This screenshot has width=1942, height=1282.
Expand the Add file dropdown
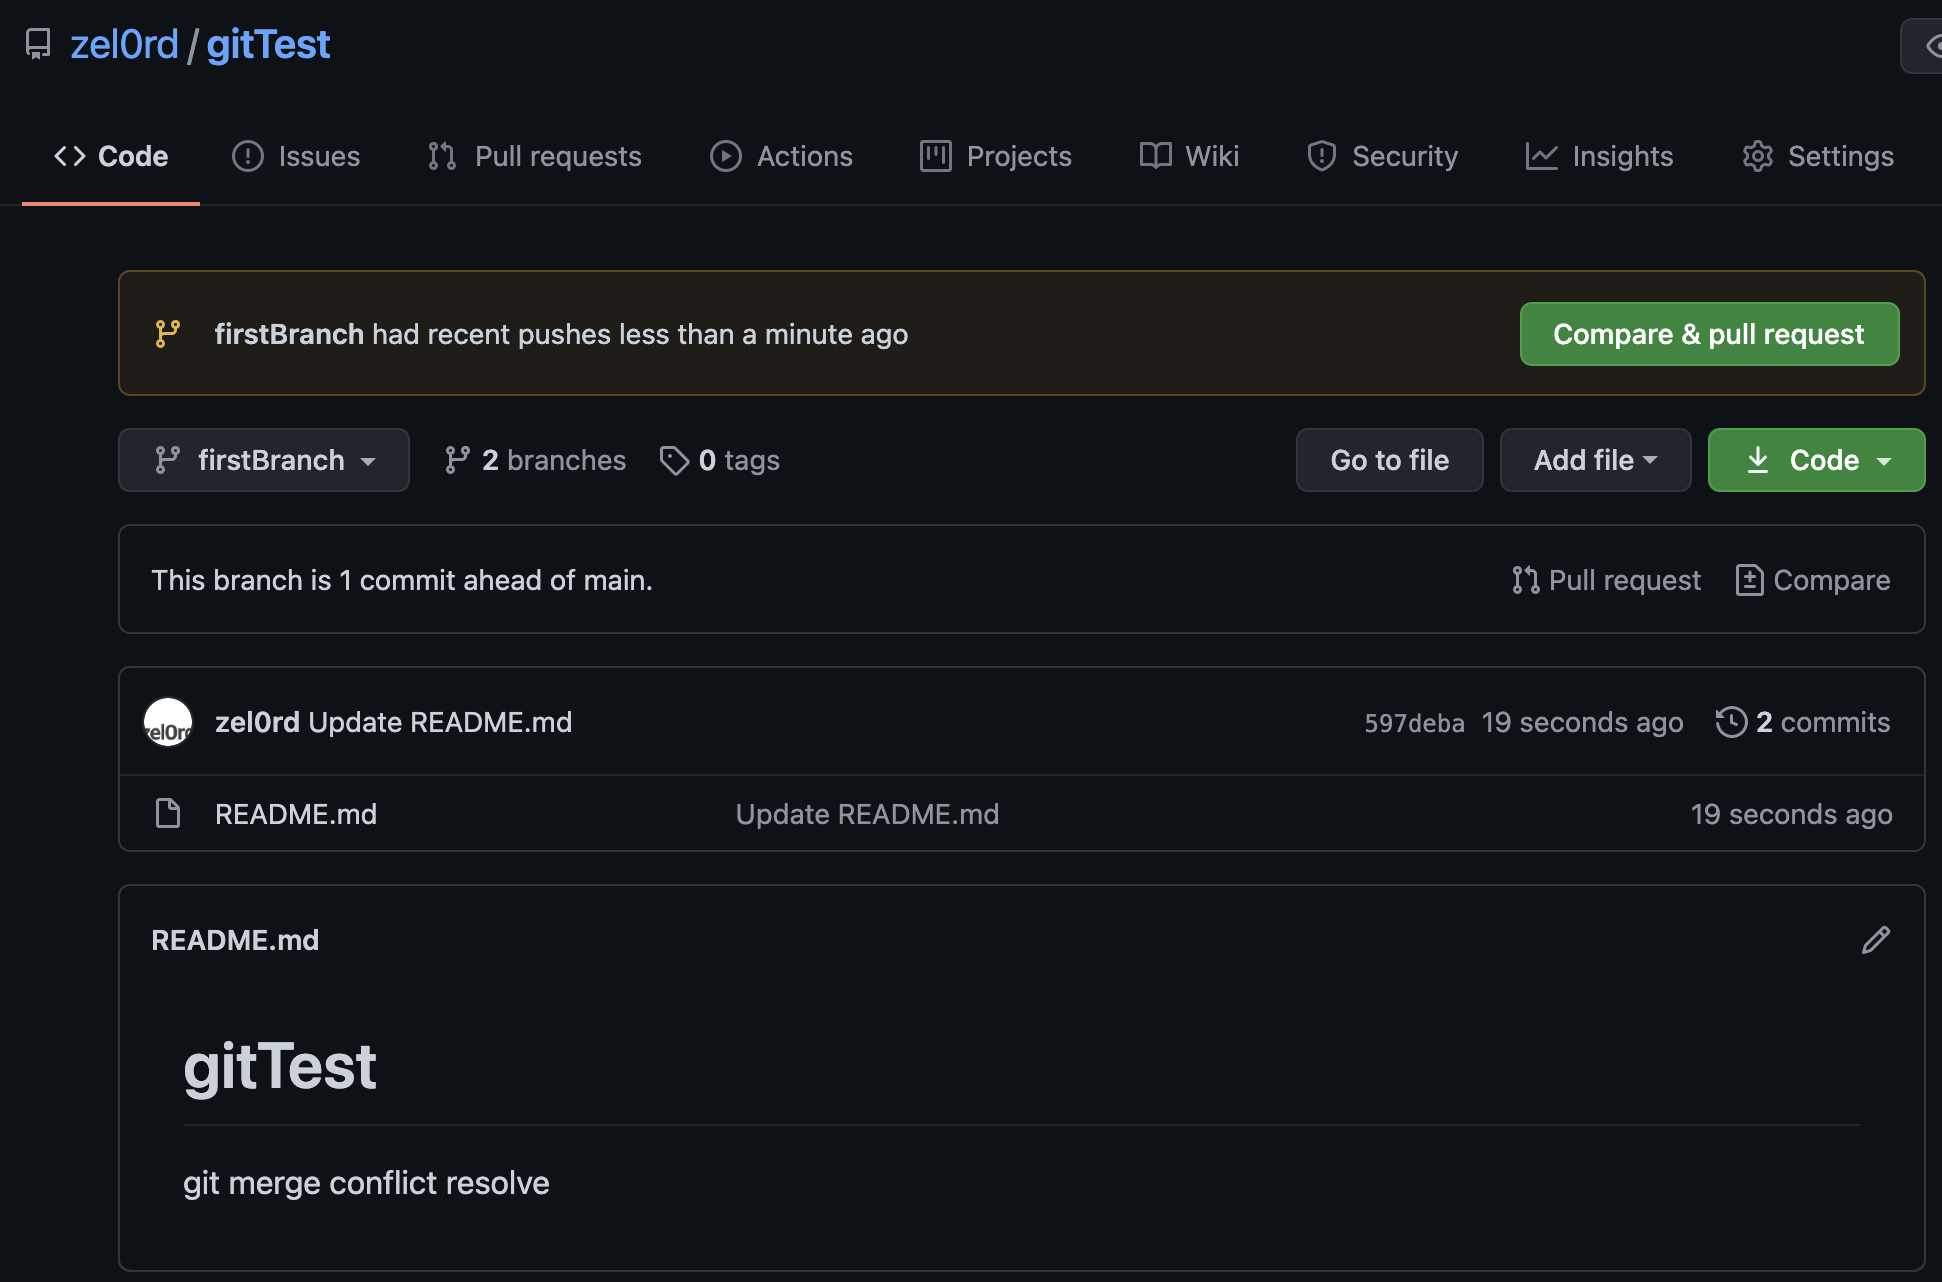pyautogui.click(x=1595, y=460)
